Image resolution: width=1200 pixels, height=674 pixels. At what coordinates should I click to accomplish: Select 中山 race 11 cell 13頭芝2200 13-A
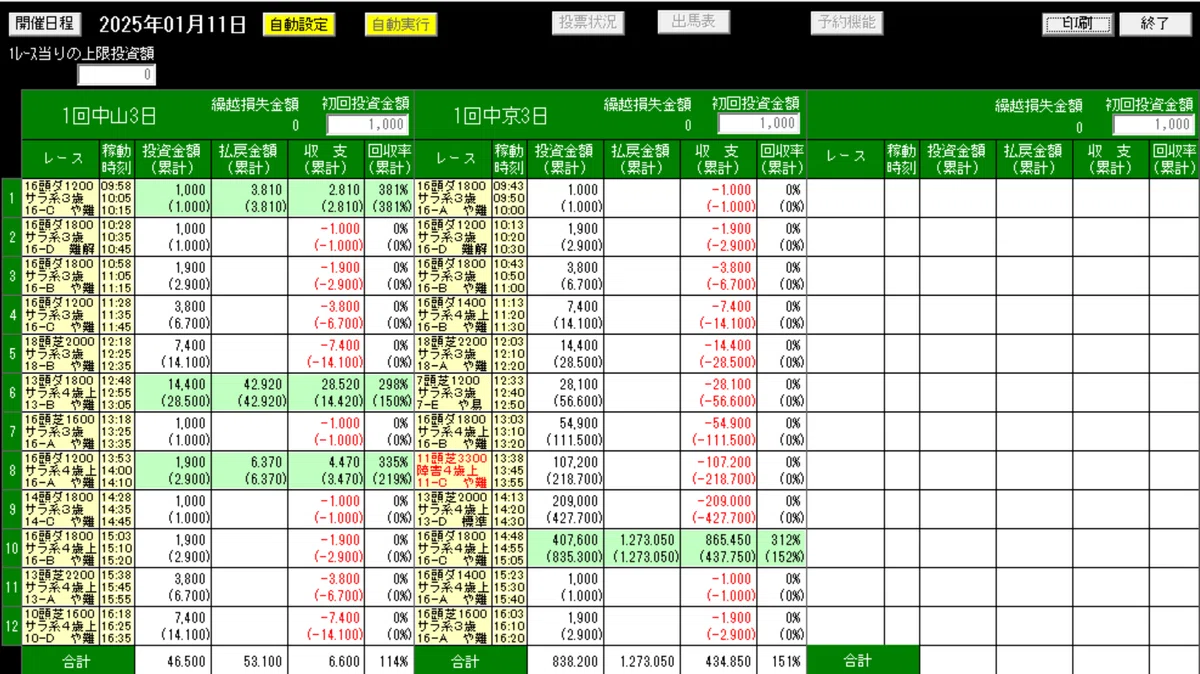point(60,587)
